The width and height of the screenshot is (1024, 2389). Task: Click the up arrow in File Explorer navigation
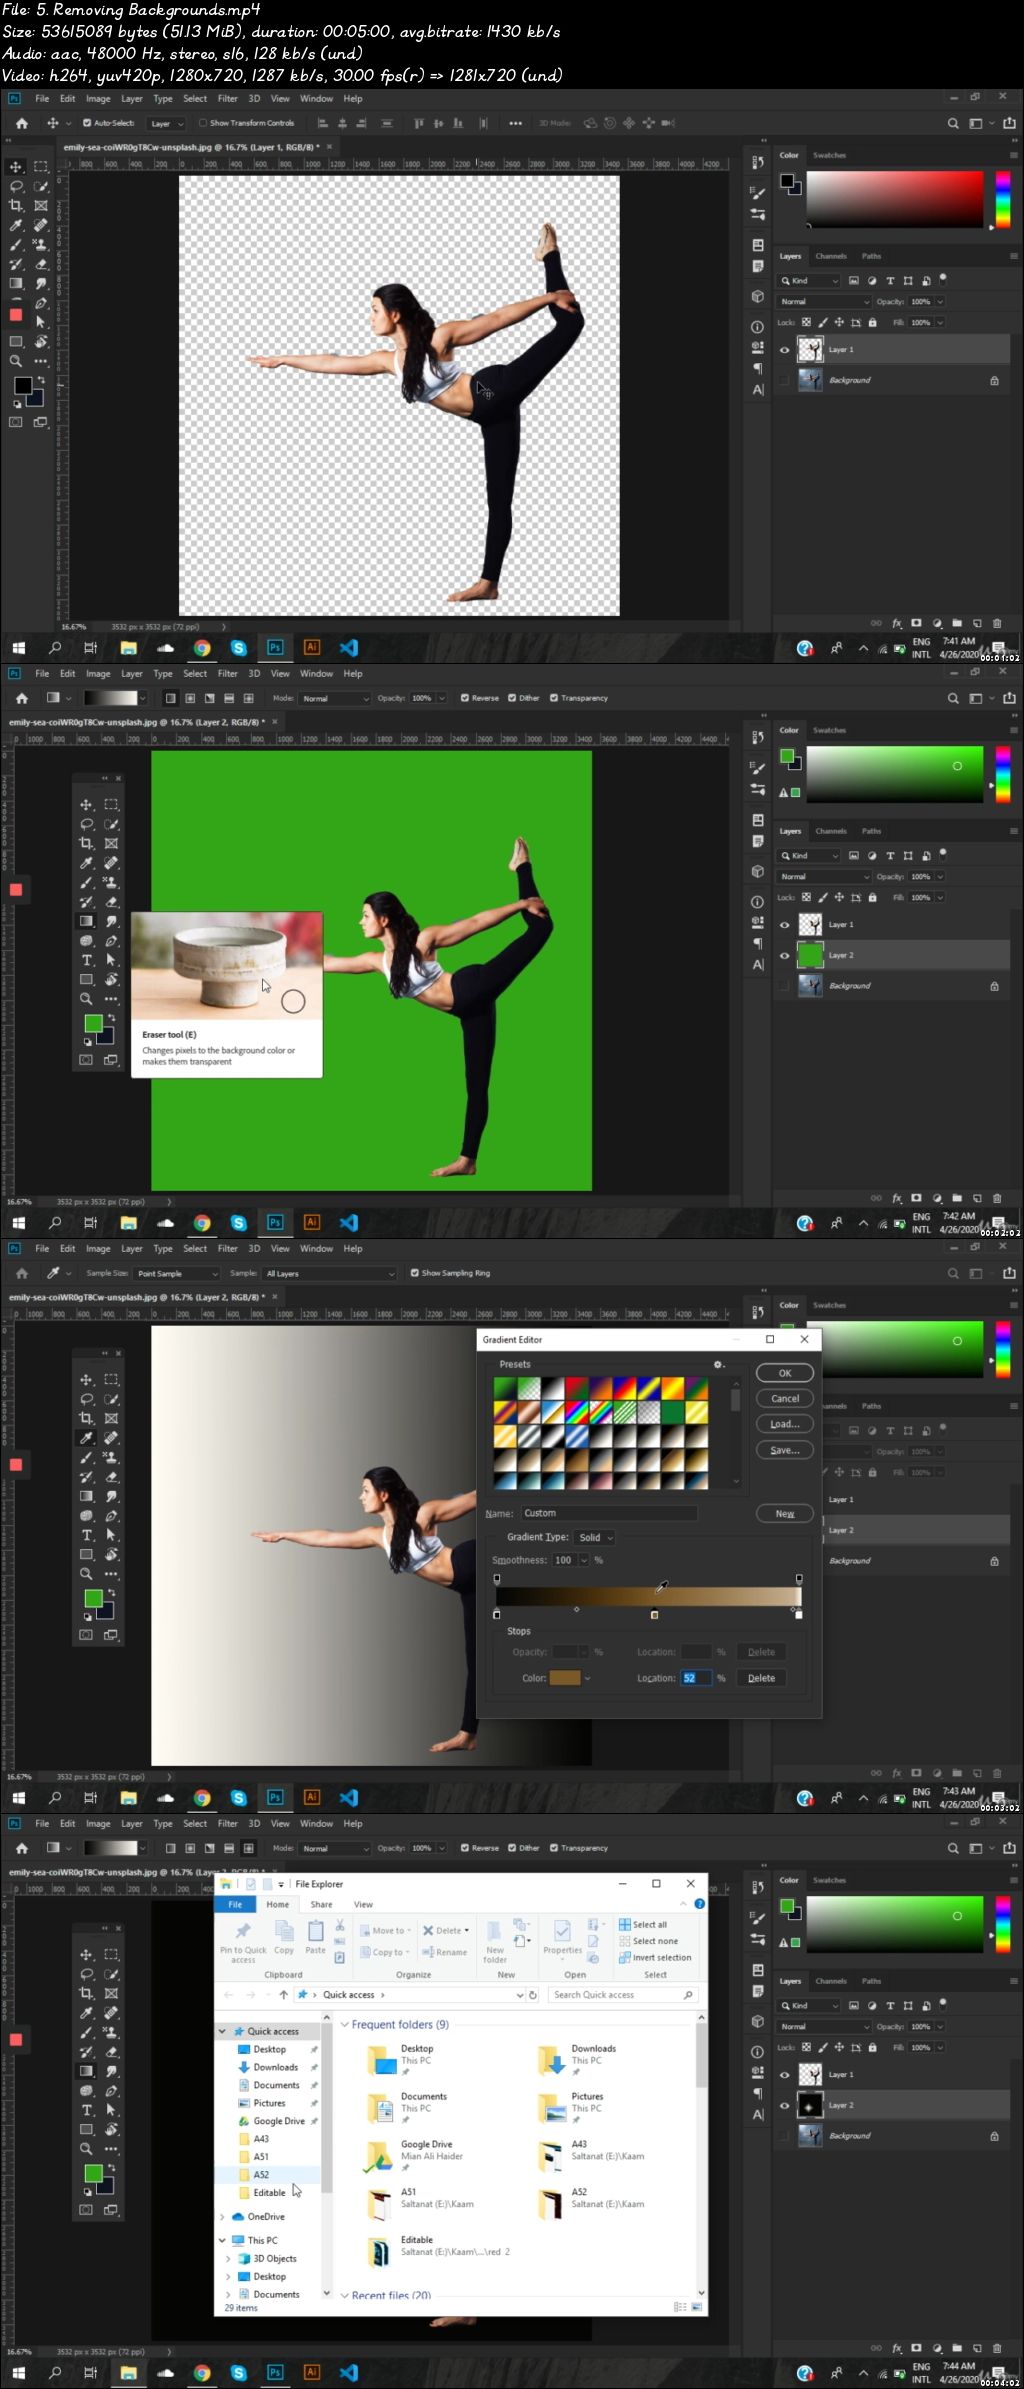click(283, 1994)
